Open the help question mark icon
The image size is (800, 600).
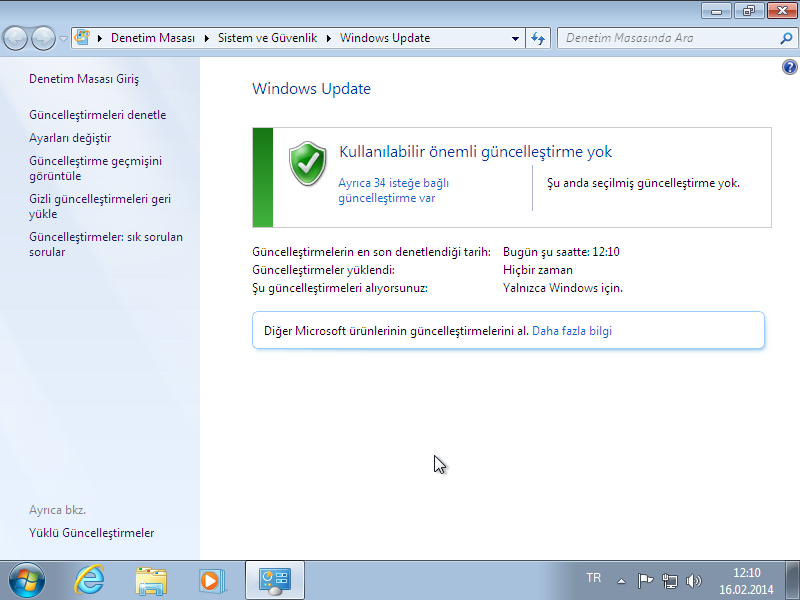(789, 67)
